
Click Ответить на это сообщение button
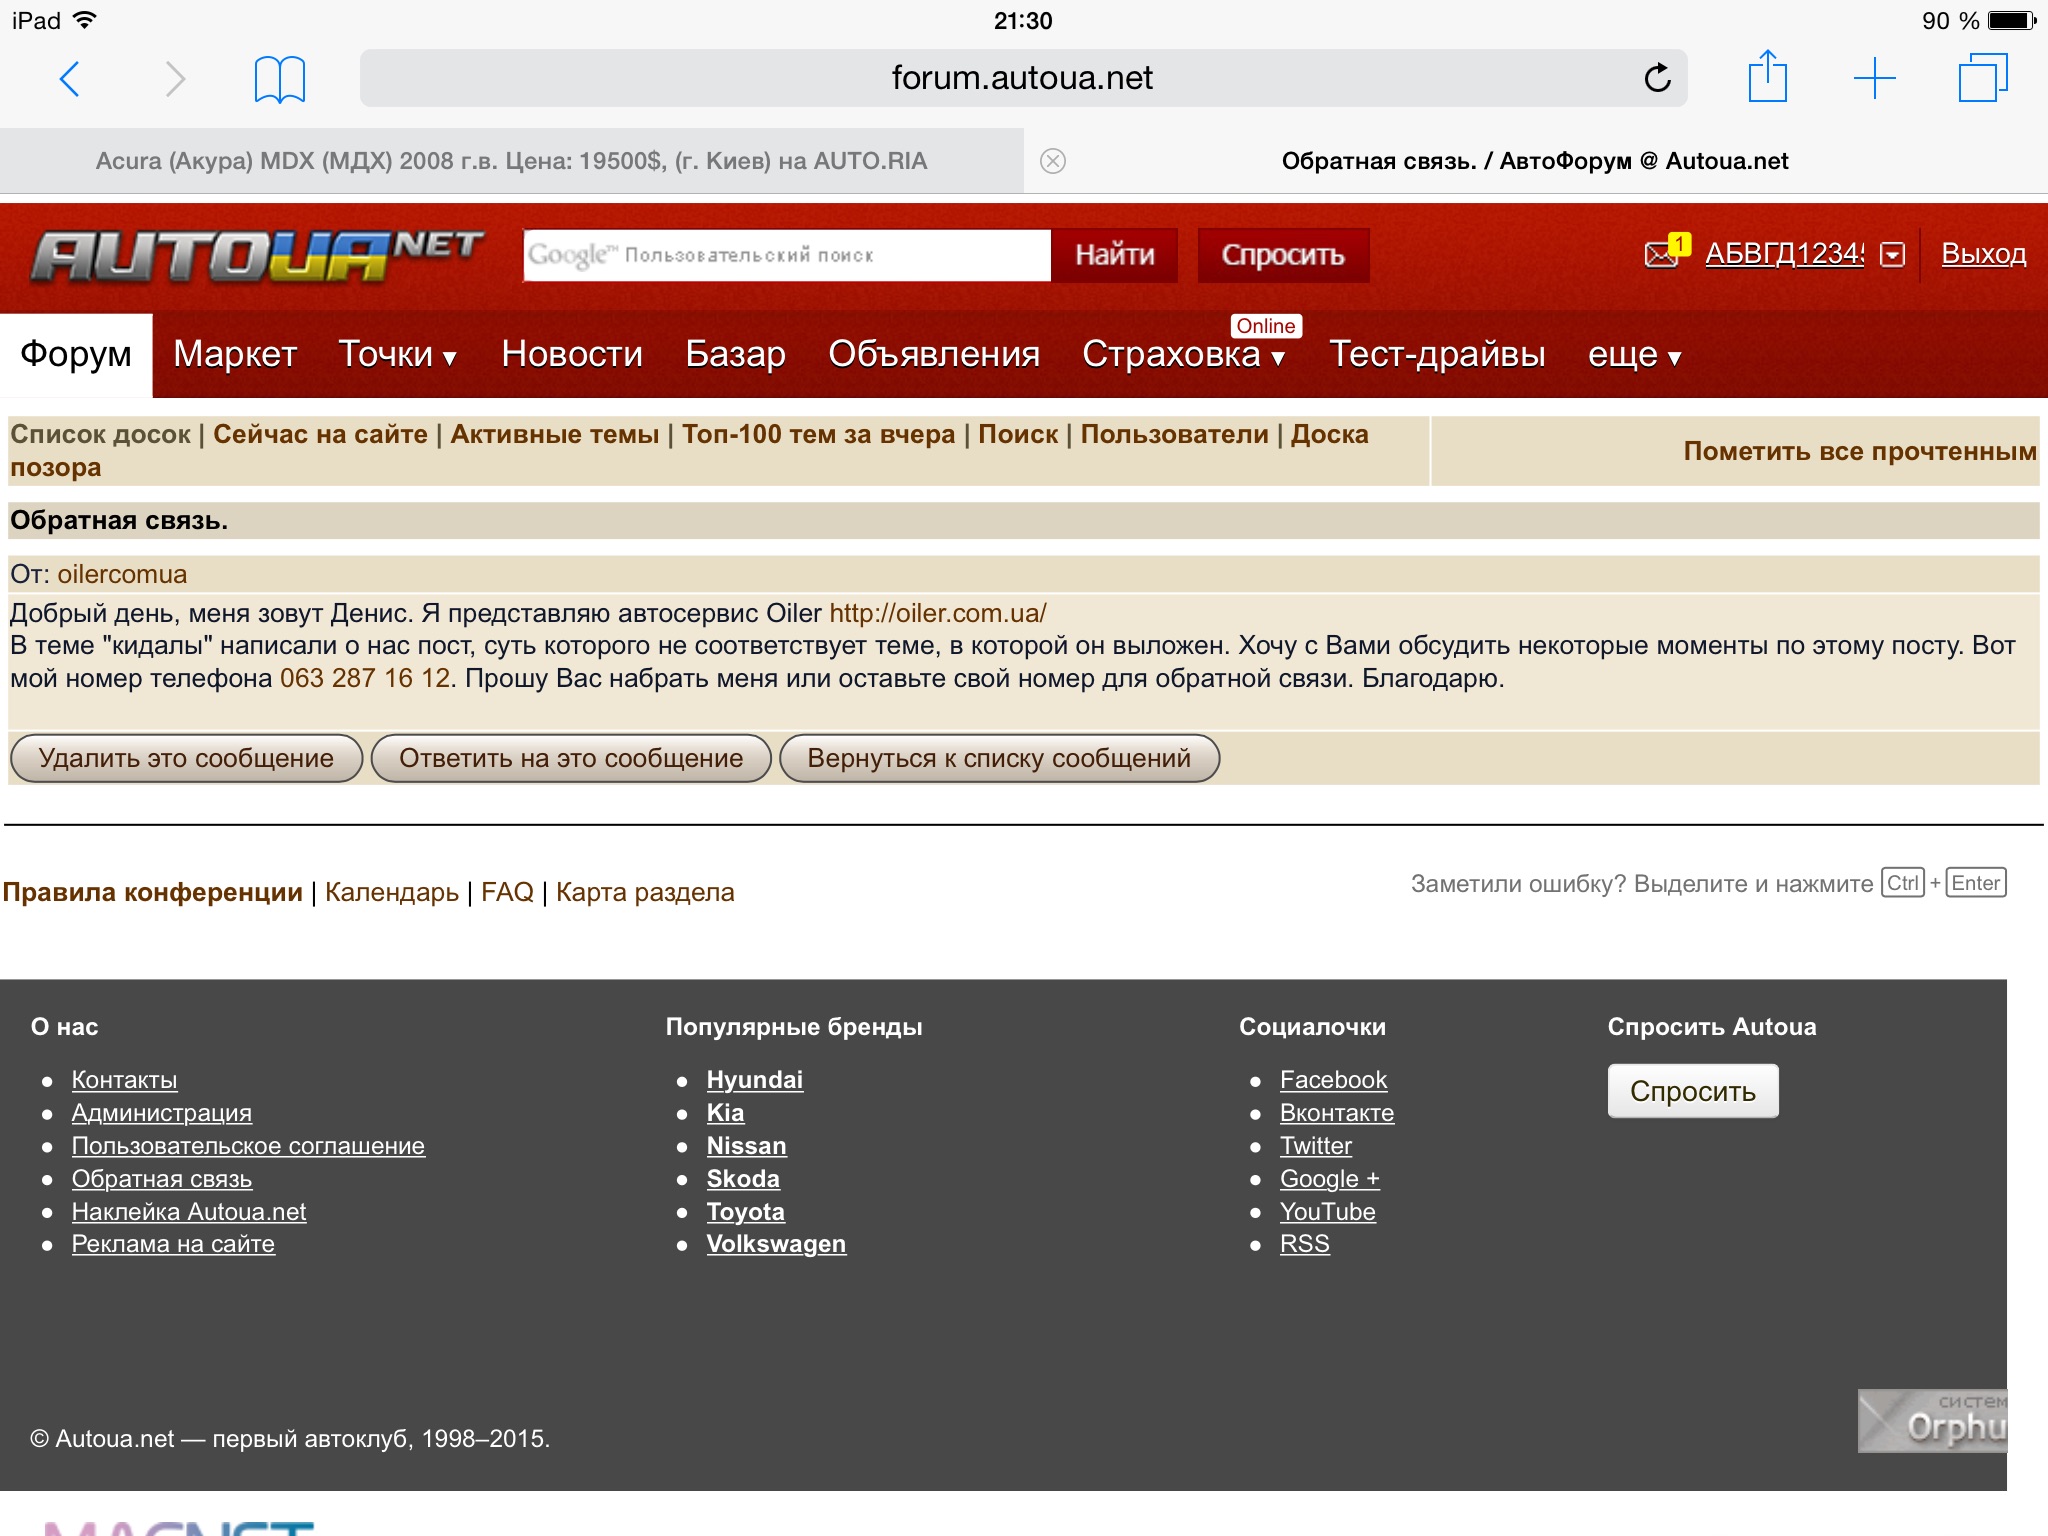pyautogui.click(x=571, y=758)
